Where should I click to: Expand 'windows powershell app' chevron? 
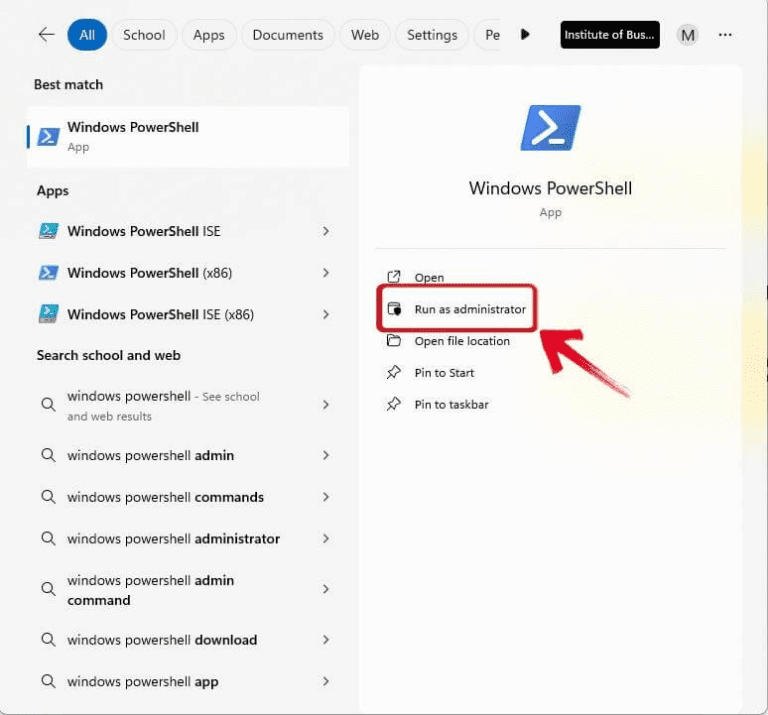326,682
